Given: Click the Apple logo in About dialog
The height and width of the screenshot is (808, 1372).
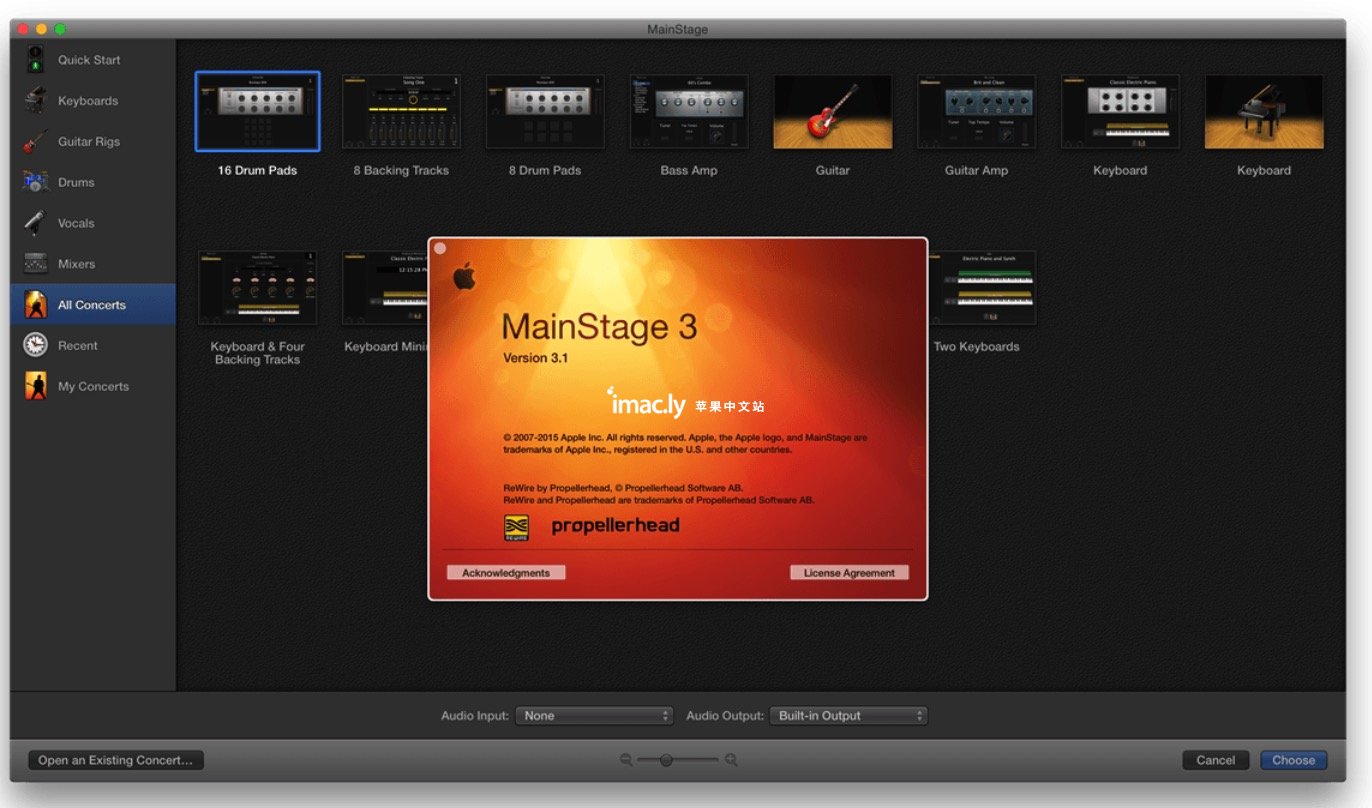Looking at the screenshot, I should tap(464, 276).
